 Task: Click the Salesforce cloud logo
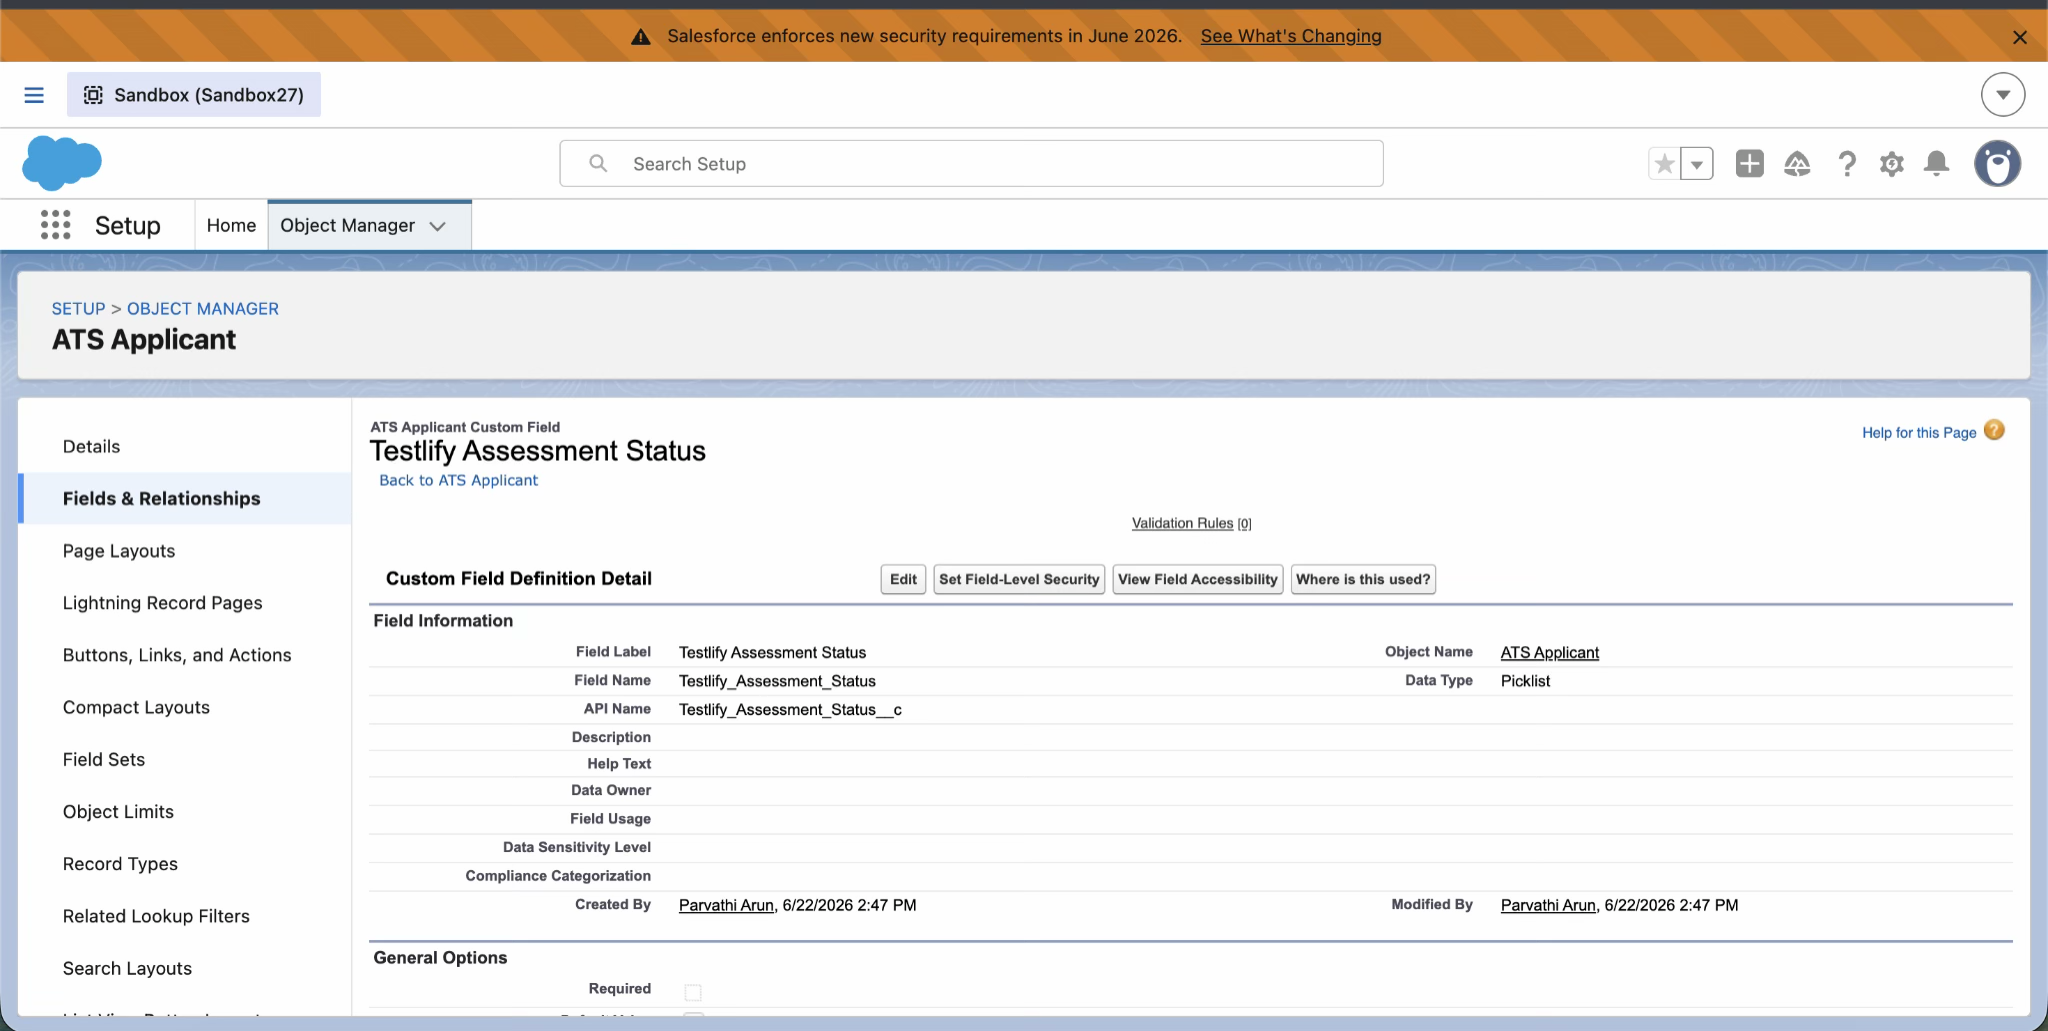[x=62, y=163]
